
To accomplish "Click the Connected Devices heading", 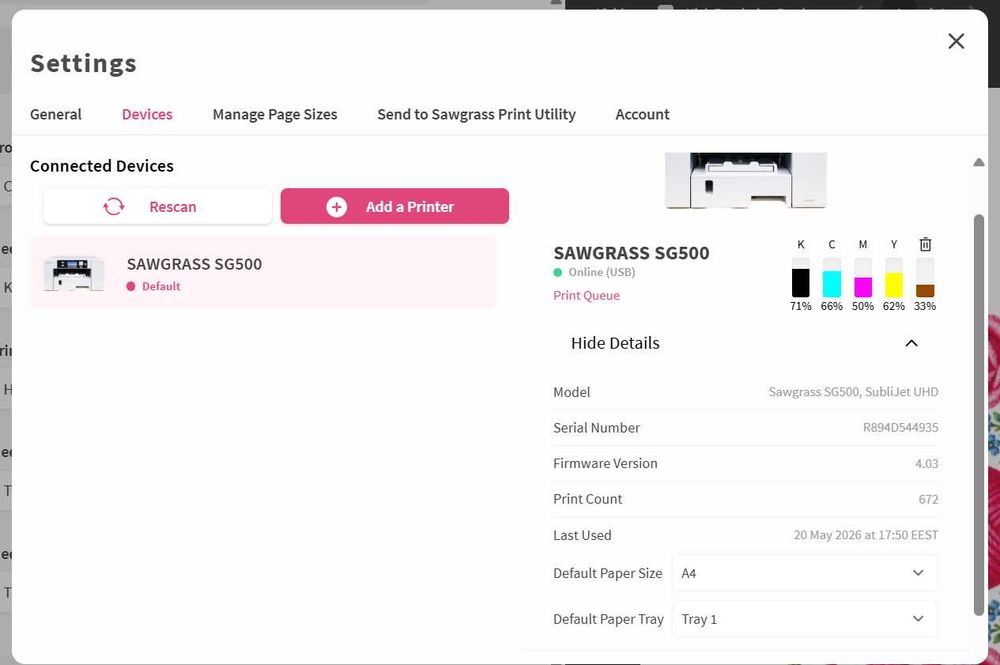I will (x=101, y=166).
